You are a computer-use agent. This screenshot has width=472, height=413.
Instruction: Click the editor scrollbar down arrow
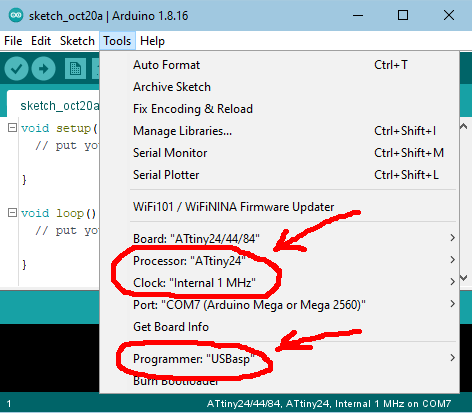pyautogui.click(x=464, y=277)
